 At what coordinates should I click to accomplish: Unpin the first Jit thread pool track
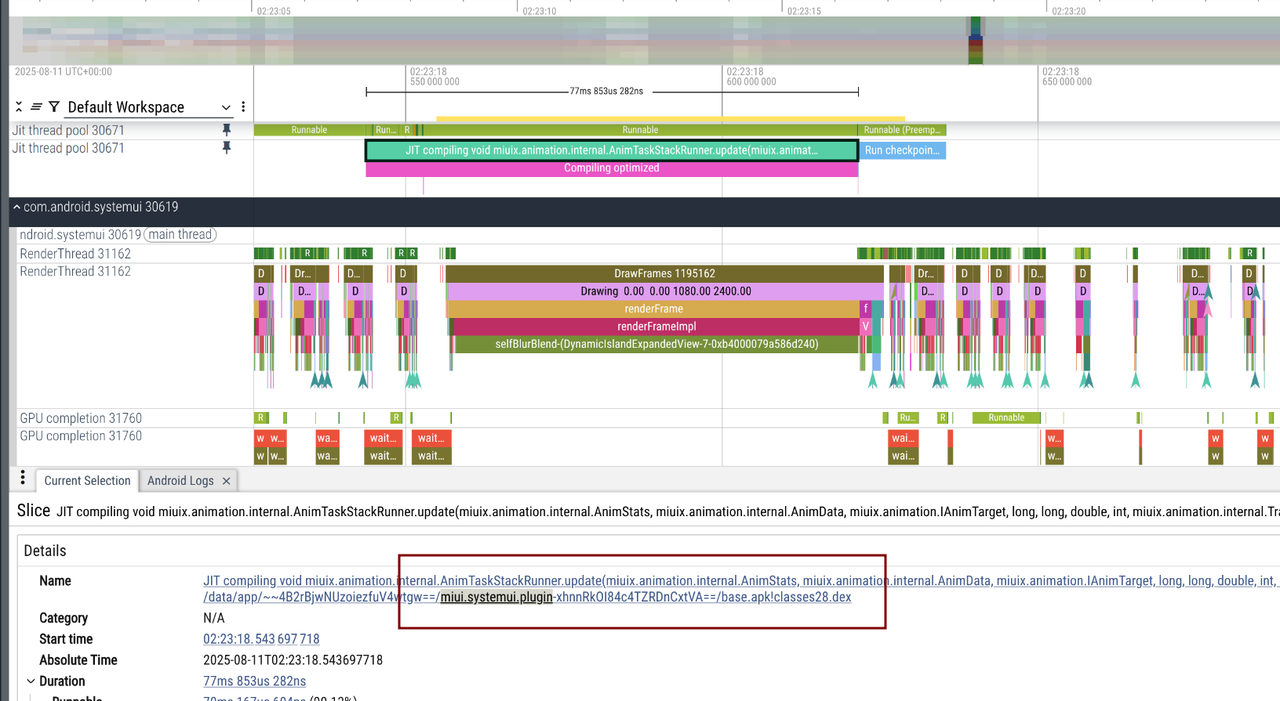tap(226, 130)
